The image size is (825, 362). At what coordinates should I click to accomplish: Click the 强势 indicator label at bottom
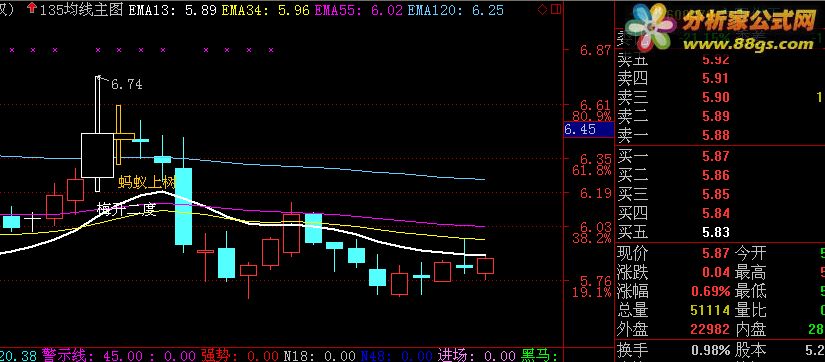[216, 355]
